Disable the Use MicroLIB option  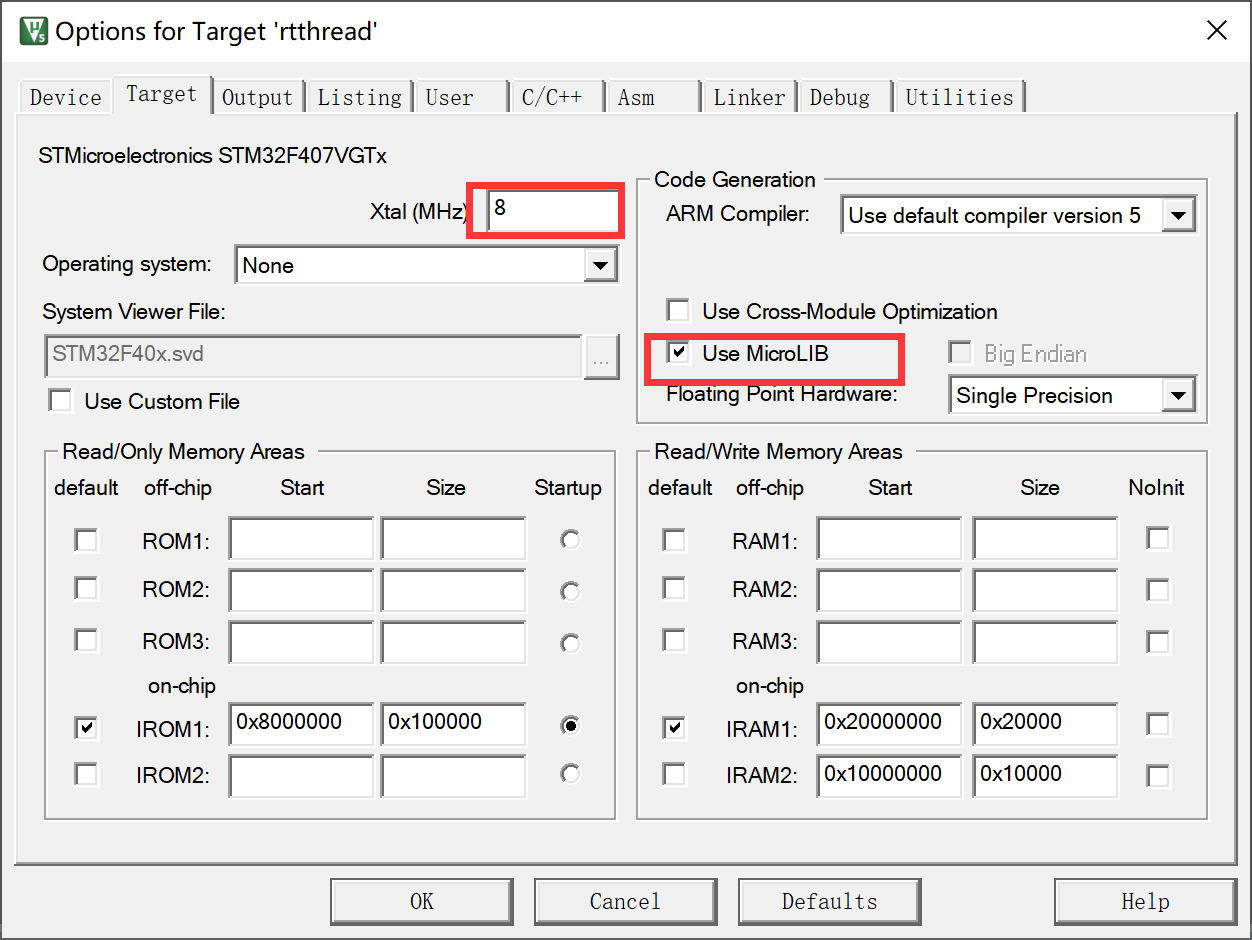(678, 353)
